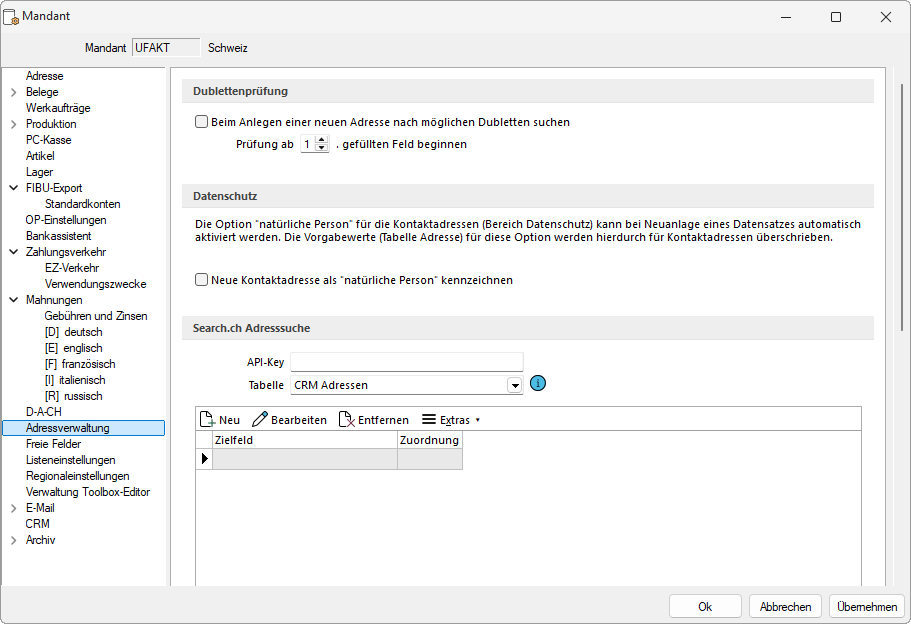Collapse the Mahnungen tree node
This screenshot has height=624, width=911.
tap(13, 300)
